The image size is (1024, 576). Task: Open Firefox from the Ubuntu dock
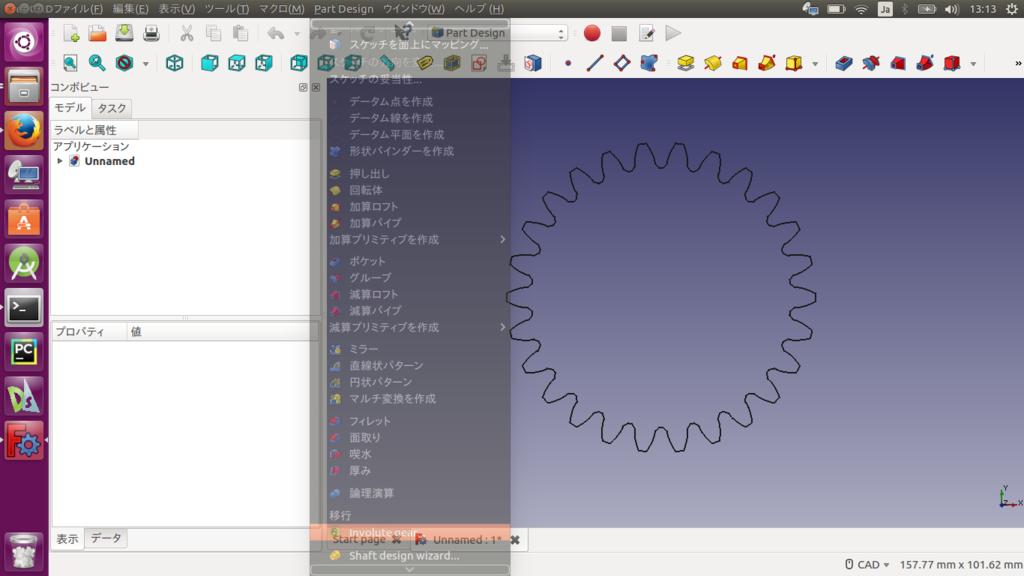[24, 130]
